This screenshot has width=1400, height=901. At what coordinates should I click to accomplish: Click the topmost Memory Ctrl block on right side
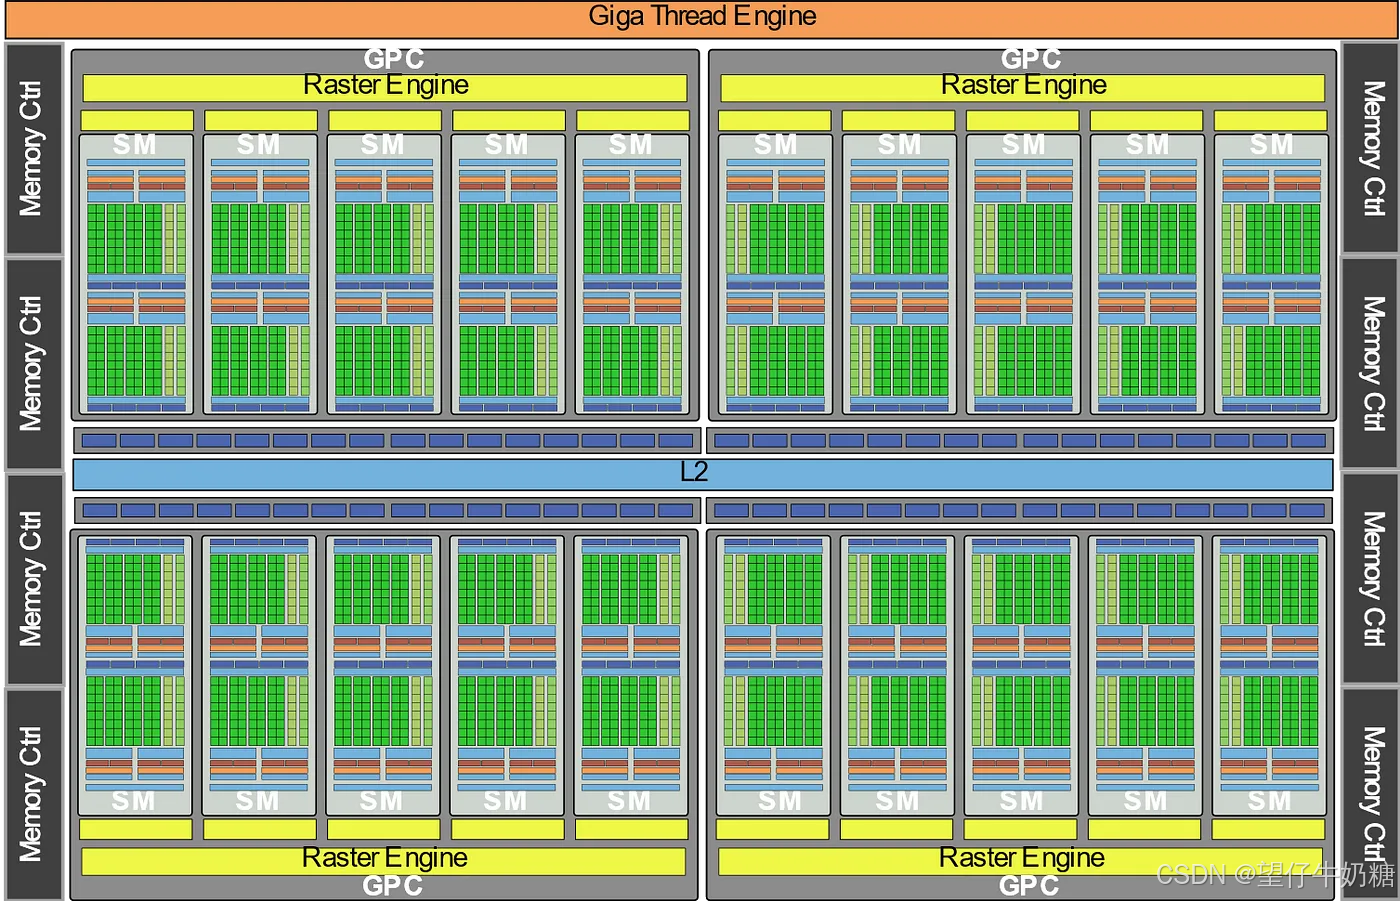(x=1370, y=148)
